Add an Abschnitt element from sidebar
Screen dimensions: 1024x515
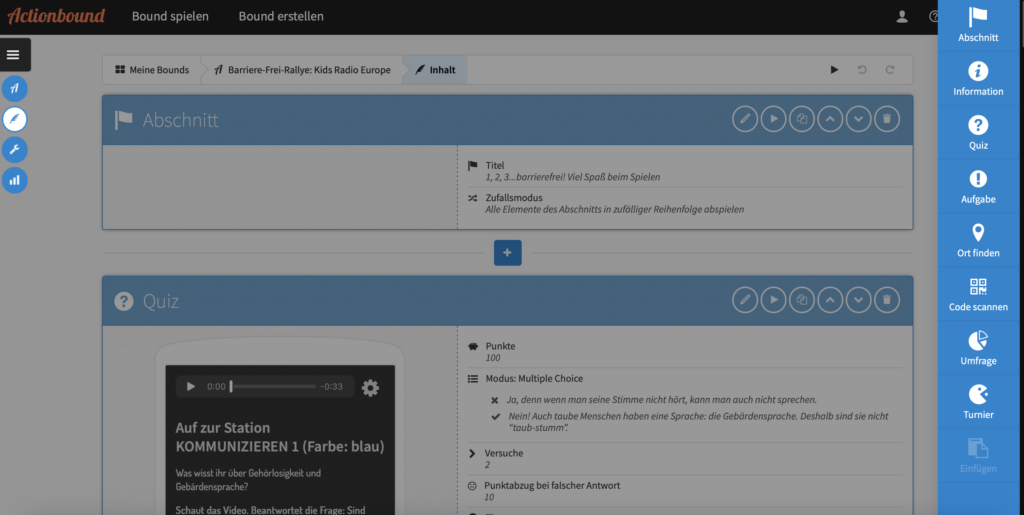click(978, 25)
